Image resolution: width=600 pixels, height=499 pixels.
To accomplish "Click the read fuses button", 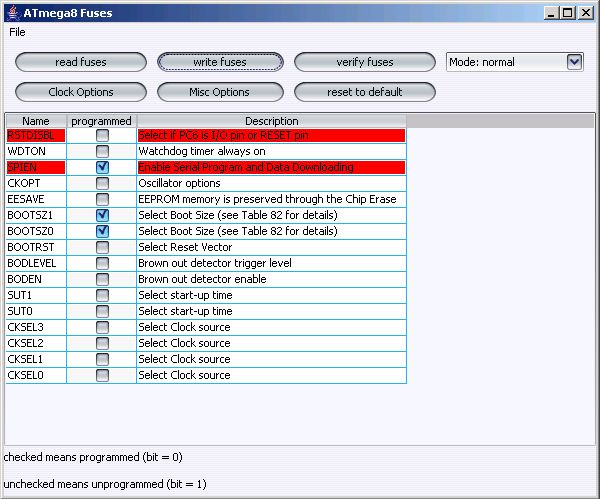I will (81, 62).
